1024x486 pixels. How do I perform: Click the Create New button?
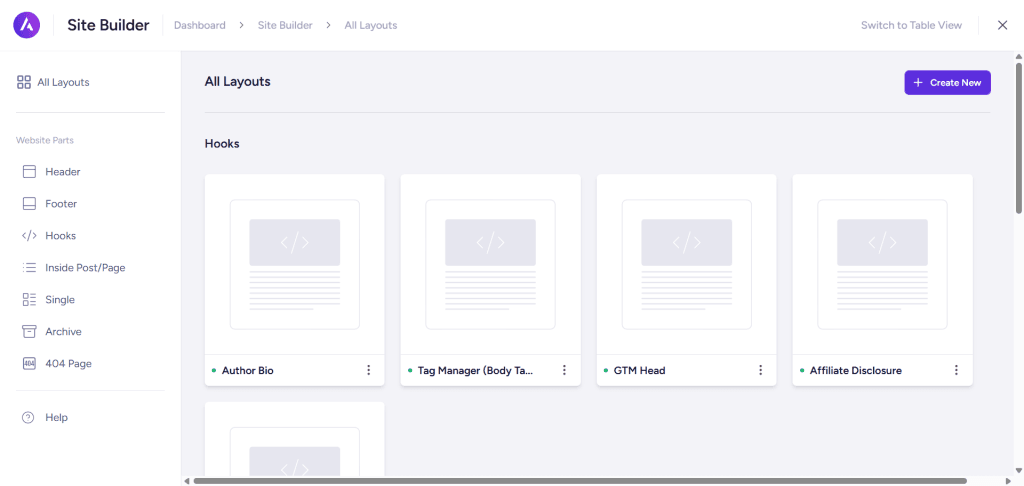(947, 82)
